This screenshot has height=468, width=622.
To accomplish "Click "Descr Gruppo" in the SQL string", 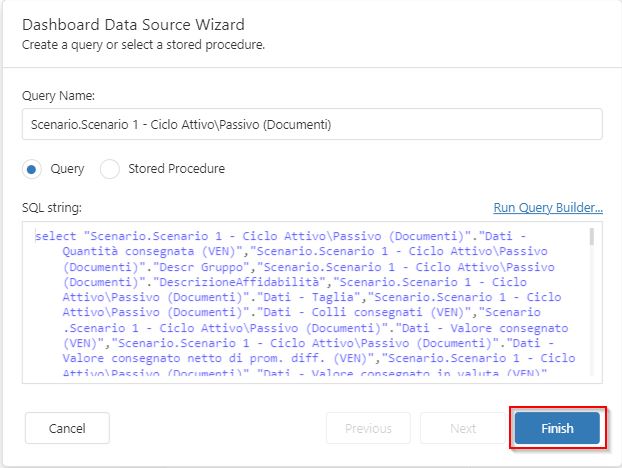I will point(200,267).
